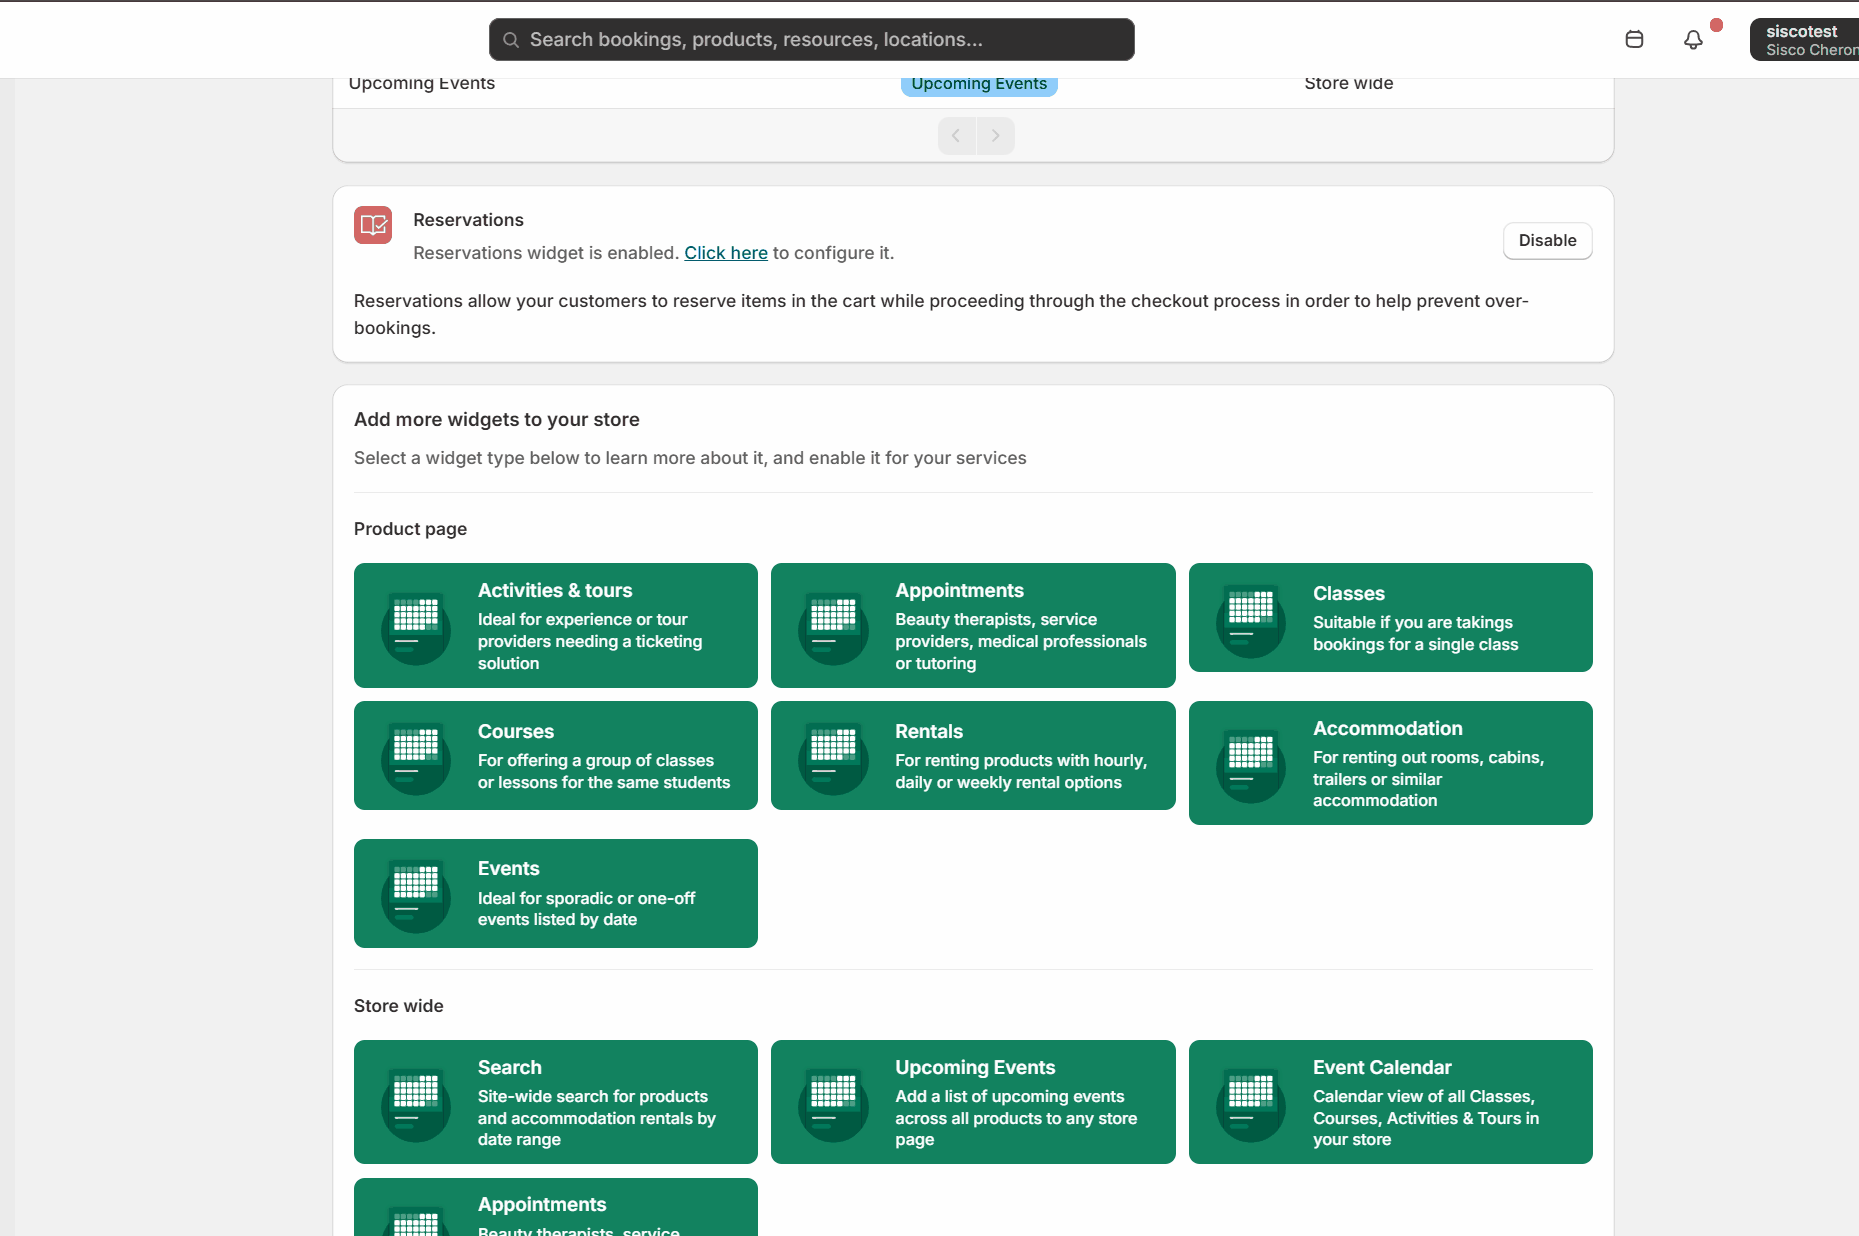Screen dimensions: 1859x1236
Task: Click the blue Upcoming Events badge
Action: (x=979, y=84)
